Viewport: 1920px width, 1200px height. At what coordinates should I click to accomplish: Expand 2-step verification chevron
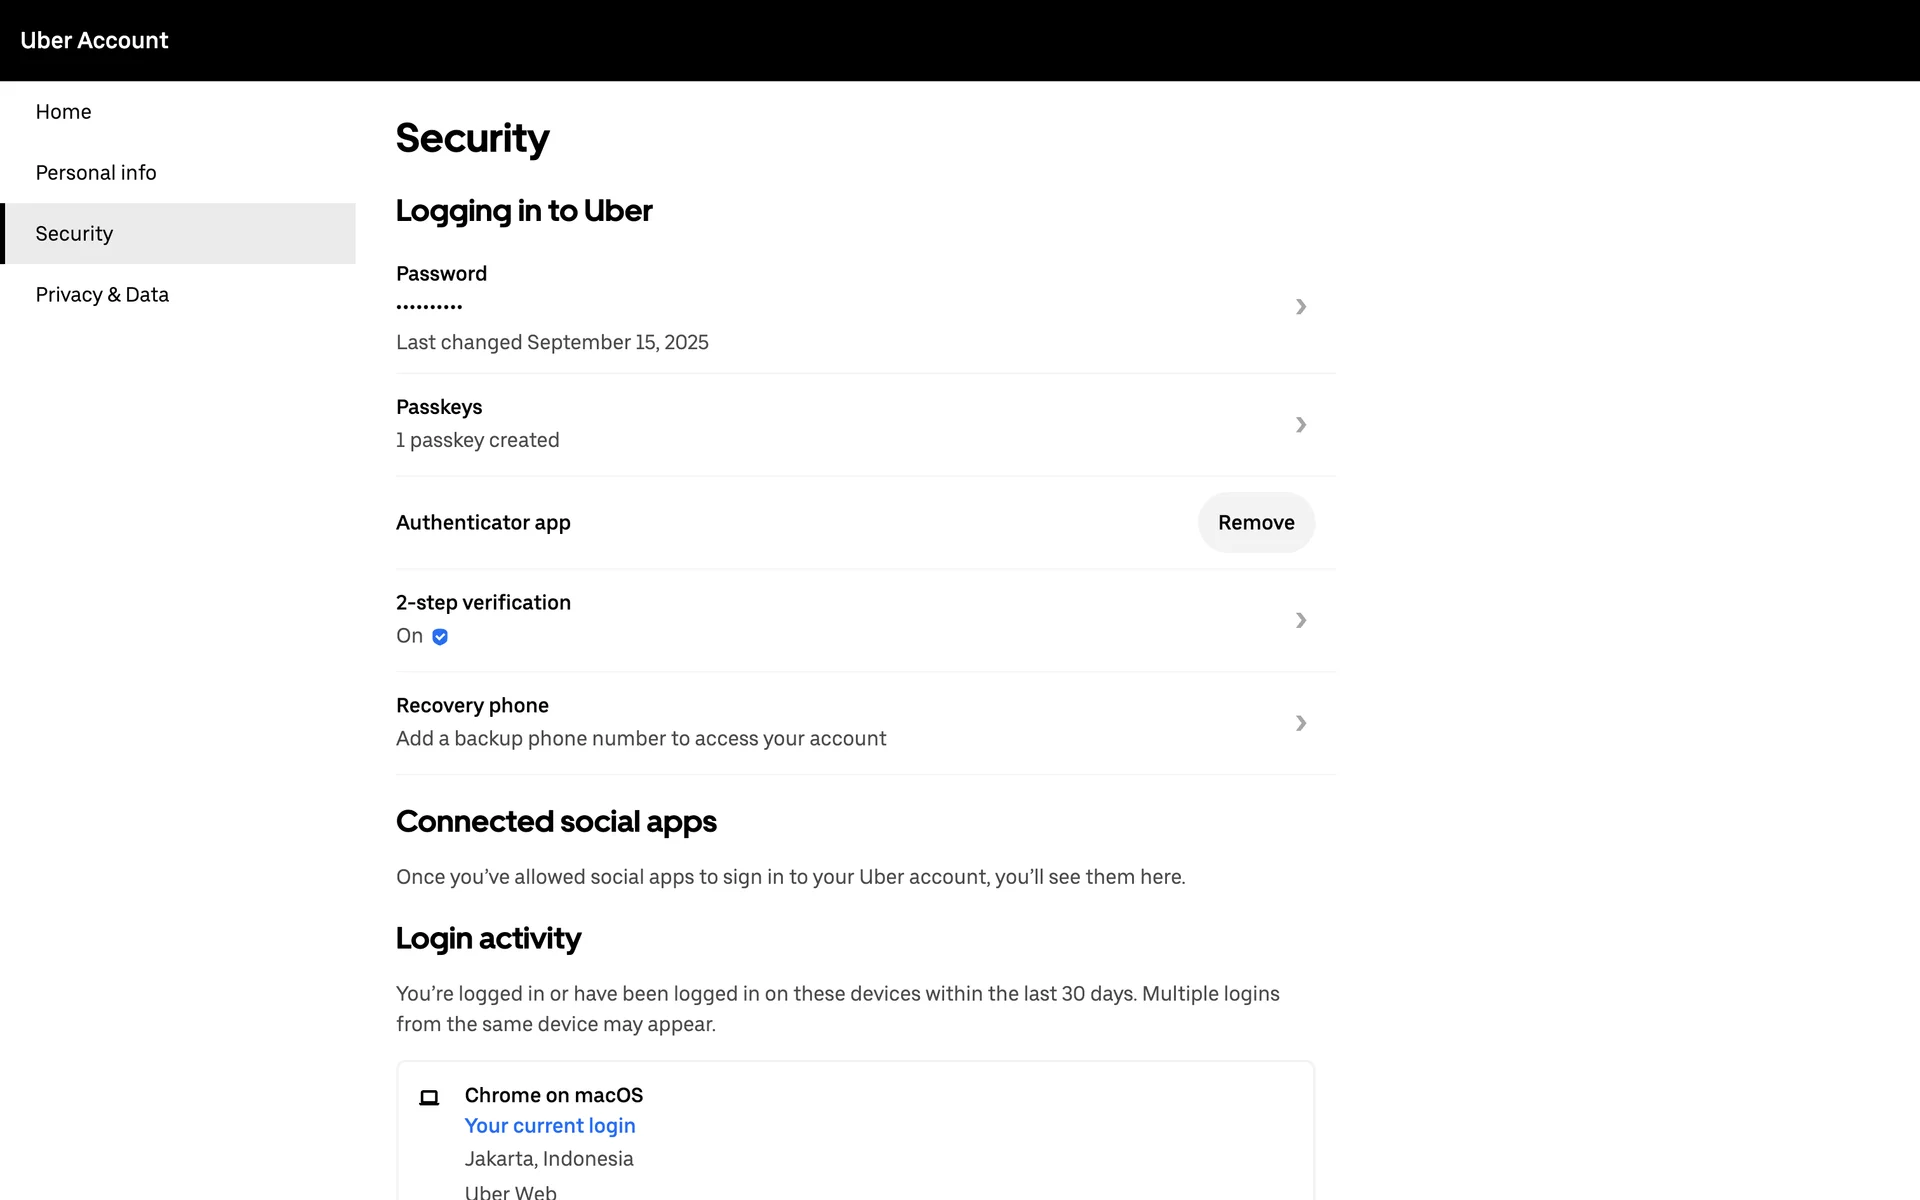[1300, 621]
